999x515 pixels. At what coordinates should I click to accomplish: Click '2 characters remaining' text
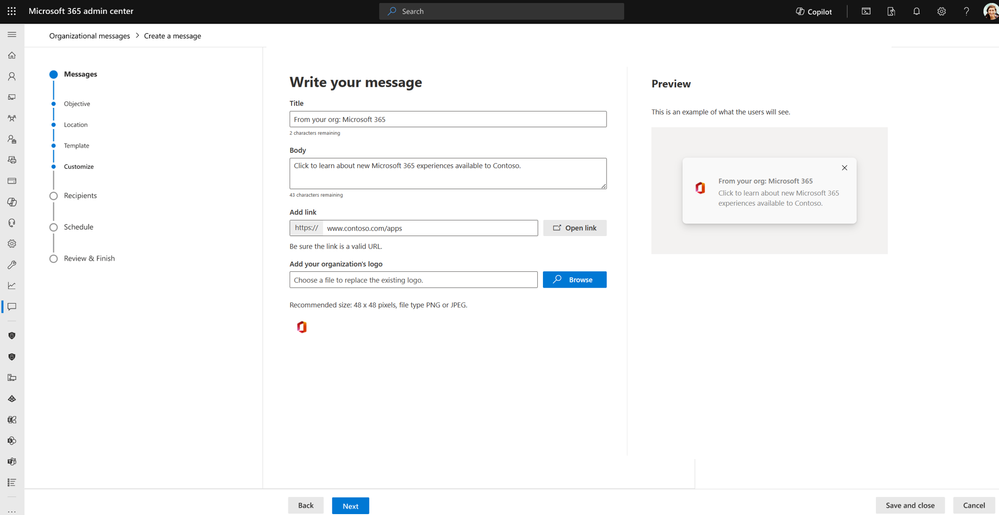pyautogui.click(x=315, y=133)
